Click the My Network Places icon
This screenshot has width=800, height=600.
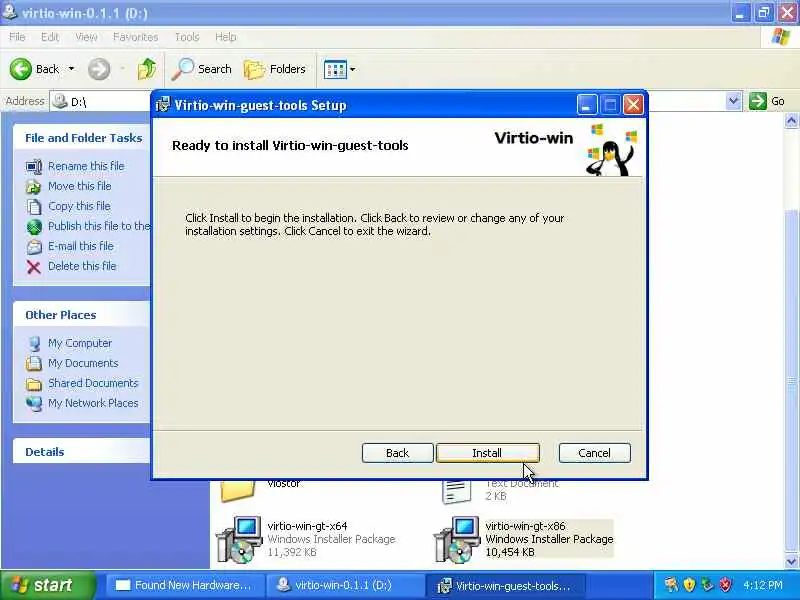[x=34, y=404]
